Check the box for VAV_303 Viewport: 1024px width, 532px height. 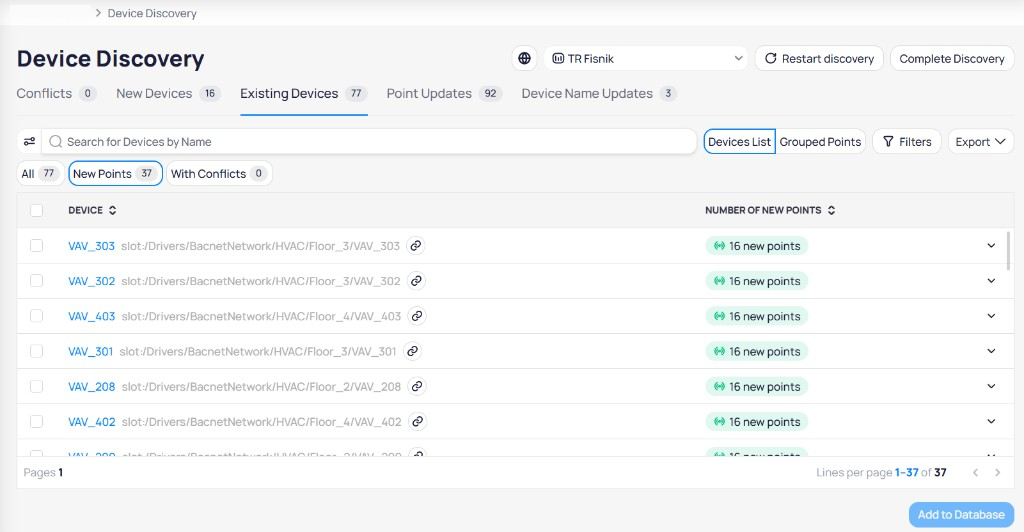37,245
